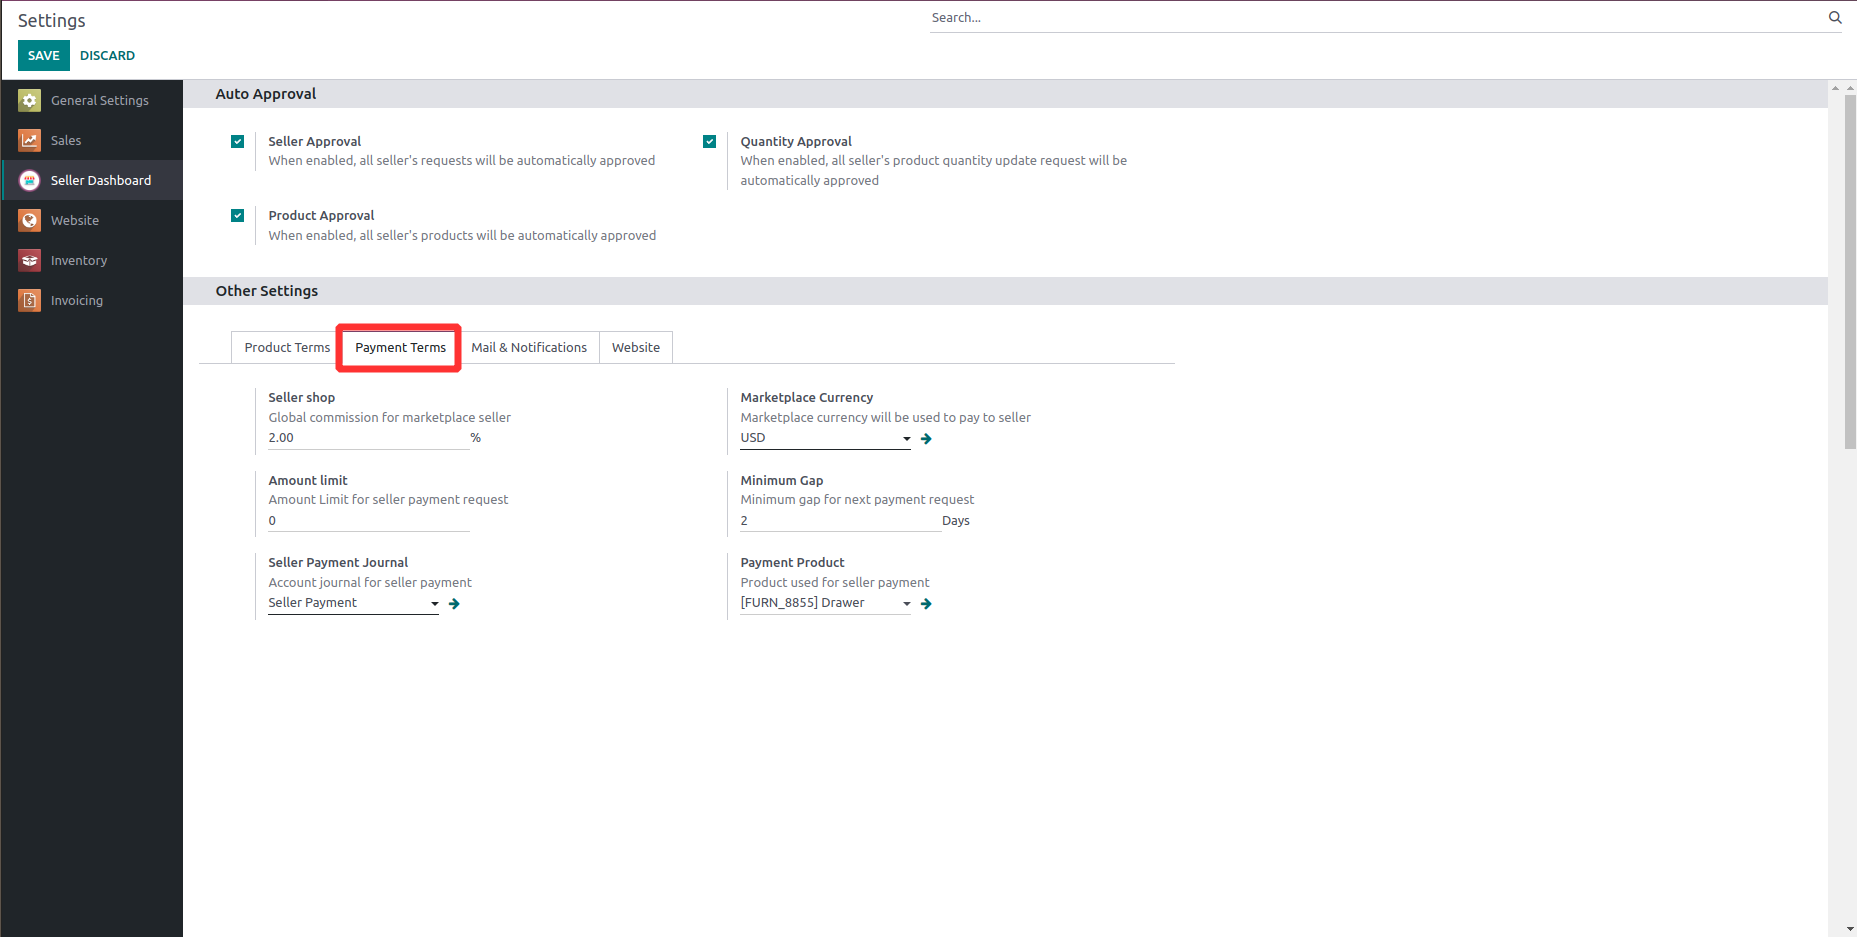Open the Sales icon in sidebar
Screen dimensions: 1857x937
pos(30,140)
